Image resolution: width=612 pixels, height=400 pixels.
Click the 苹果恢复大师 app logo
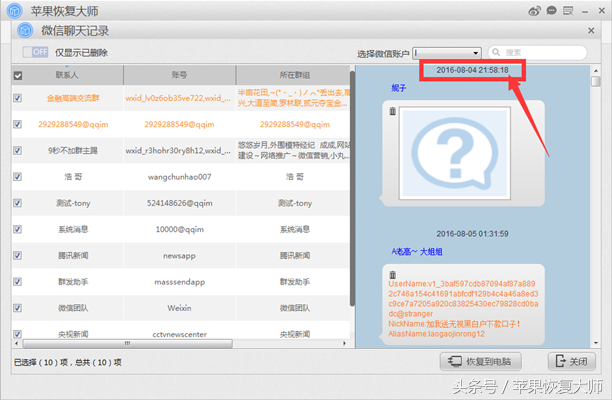click(x=14, y=11)
